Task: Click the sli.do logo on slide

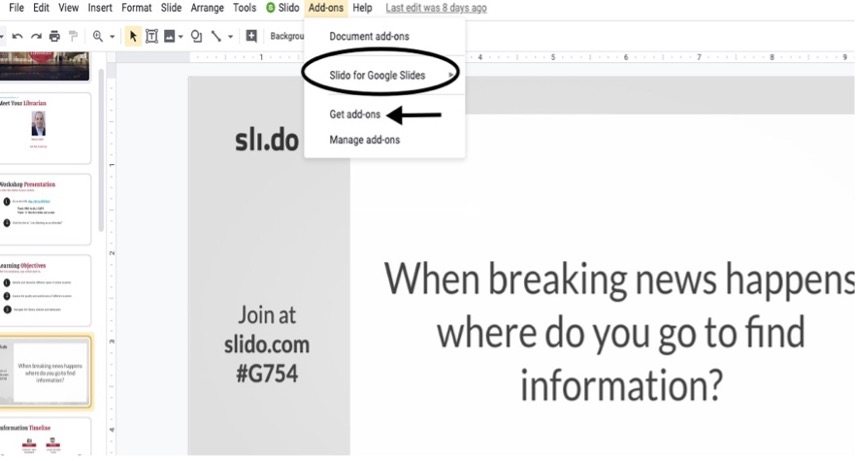Action: pos(267,140)
